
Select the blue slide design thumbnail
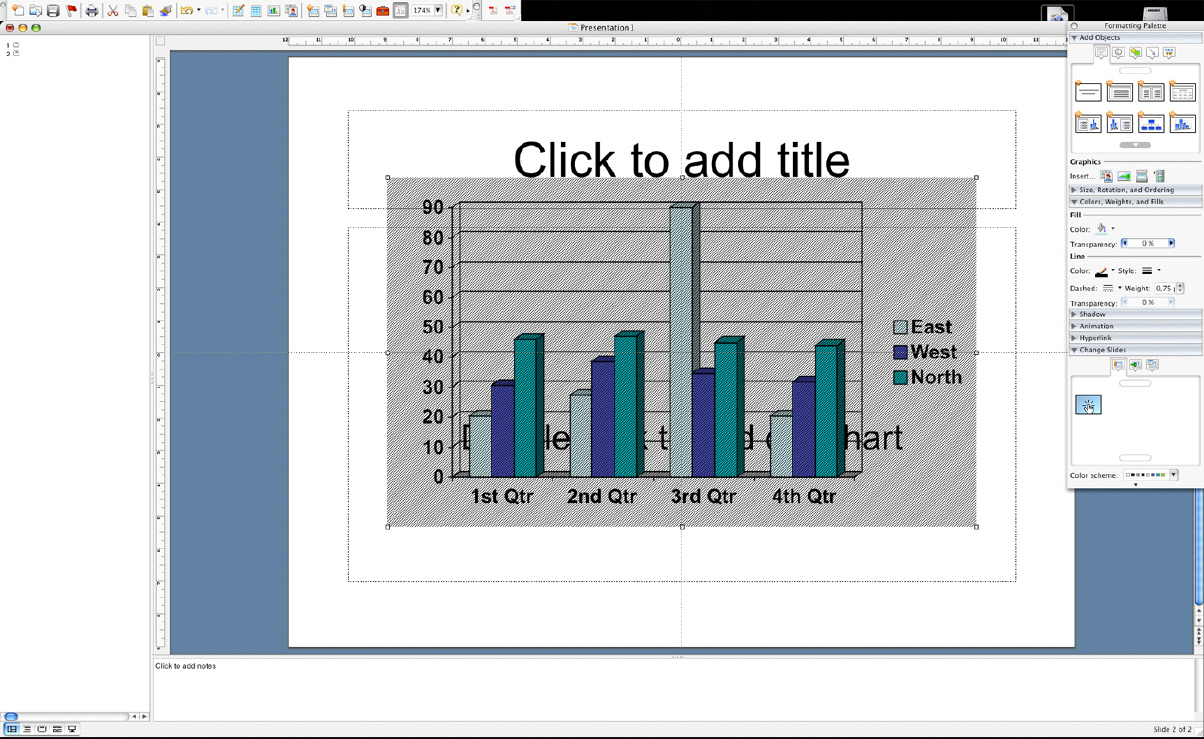(x=1088, y=404)
